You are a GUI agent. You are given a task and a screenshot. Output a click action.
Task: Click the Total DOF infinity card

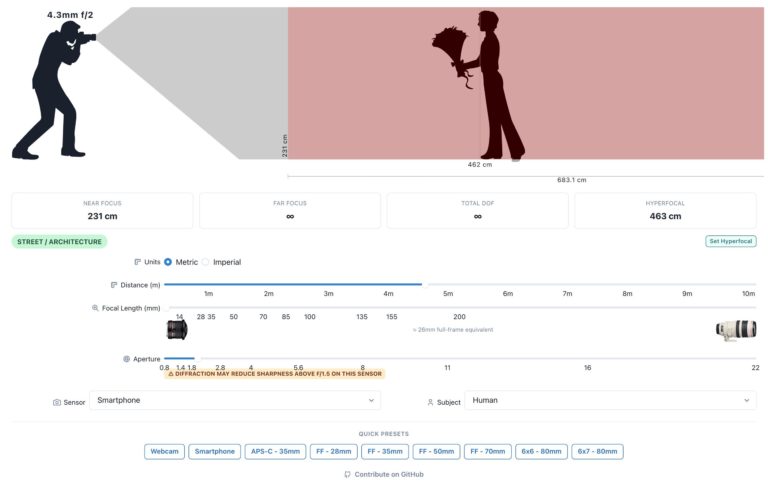pyautogui.click(x=478, y=211)
